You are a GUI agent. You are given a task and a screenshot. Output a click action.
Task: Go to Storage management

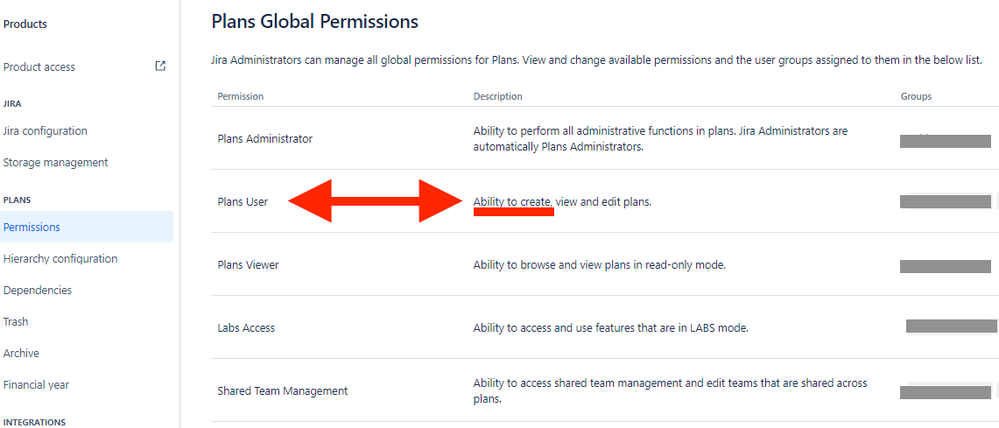(x=55, y=162)
